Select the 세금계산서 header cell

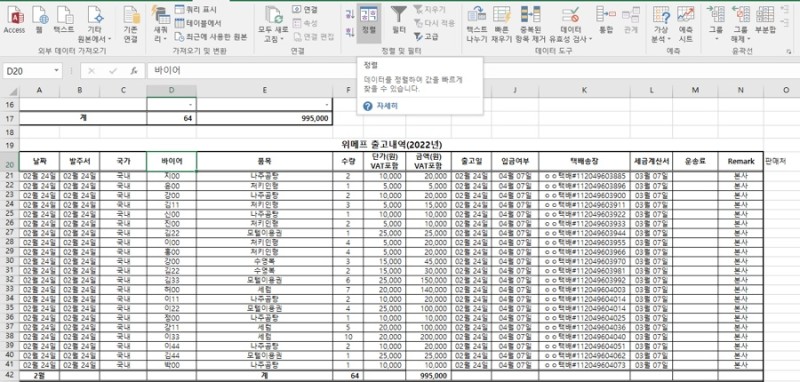[651, 161]
